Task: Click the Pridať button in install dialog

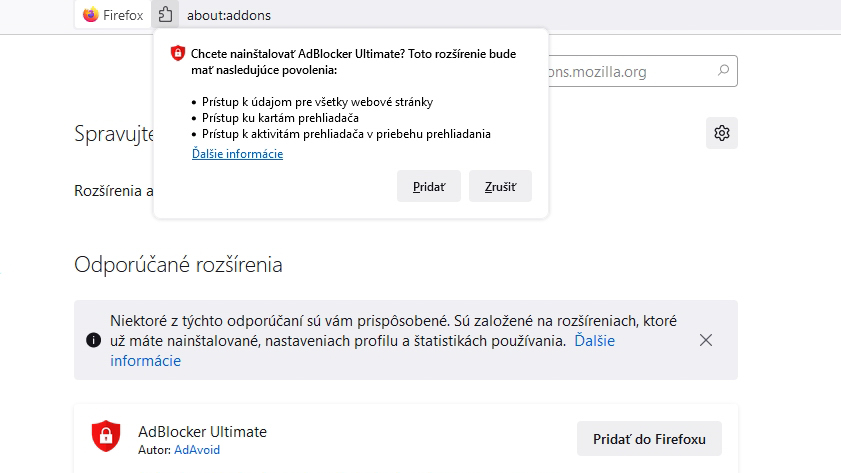Action: (429, 186)
